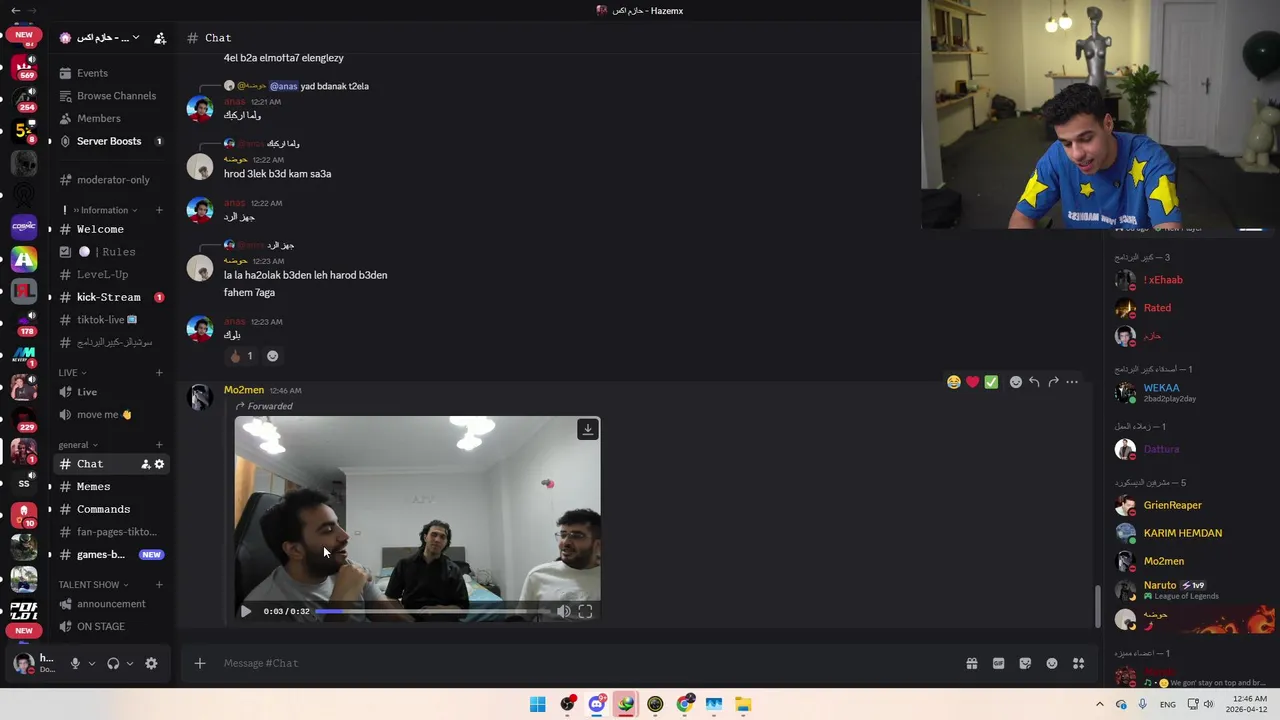Open the gift icon in message bar
The height and width of the screenshot is (720, 1280).
(x=971, y=663)
